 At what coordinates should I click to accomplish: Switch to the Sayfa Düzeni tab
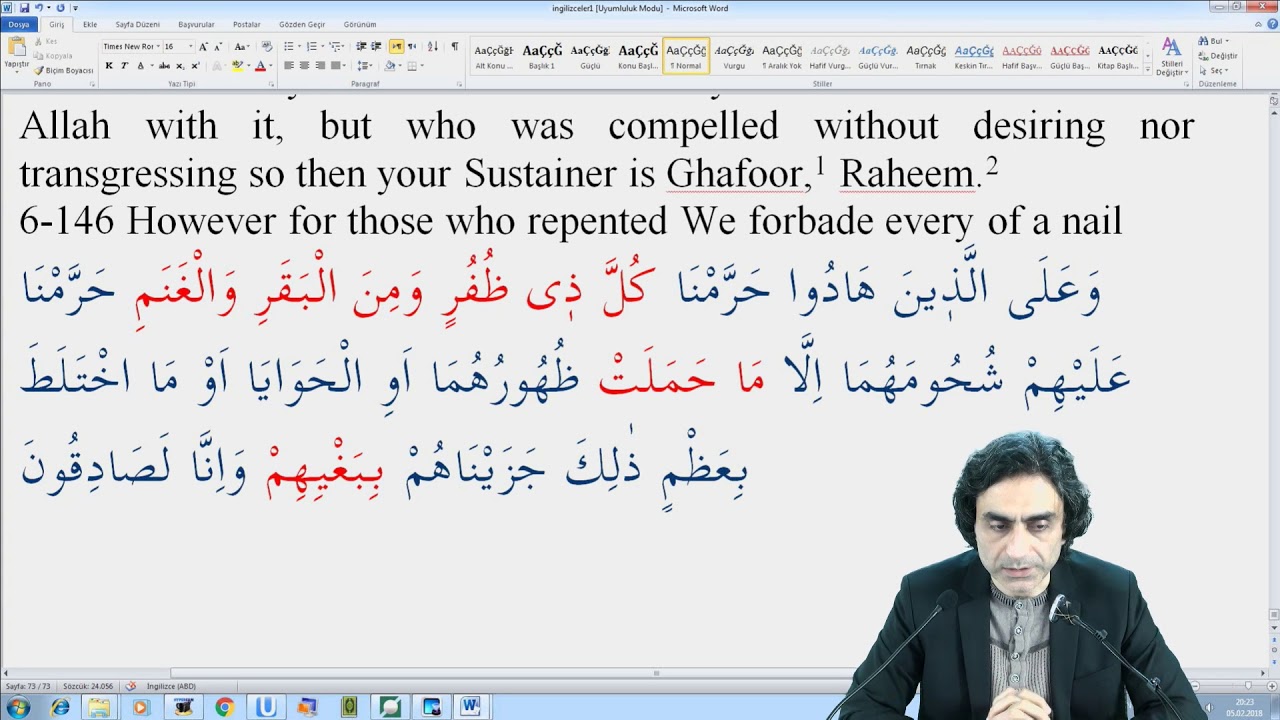(138, 24)
